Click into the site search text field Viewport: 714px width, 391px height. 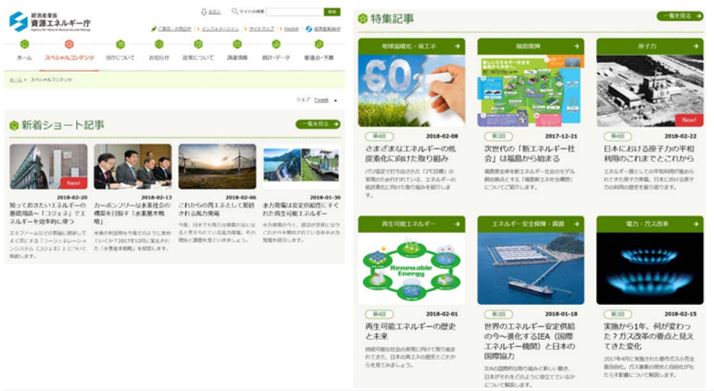pos(295,11)
